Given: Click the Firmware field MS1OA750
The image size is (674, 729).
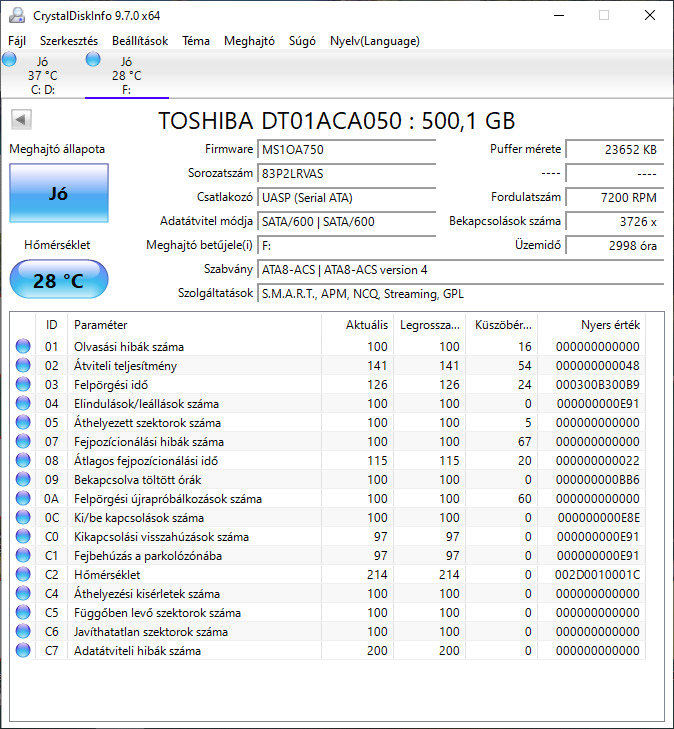Looking at the screenshot, I should (346, 150).
